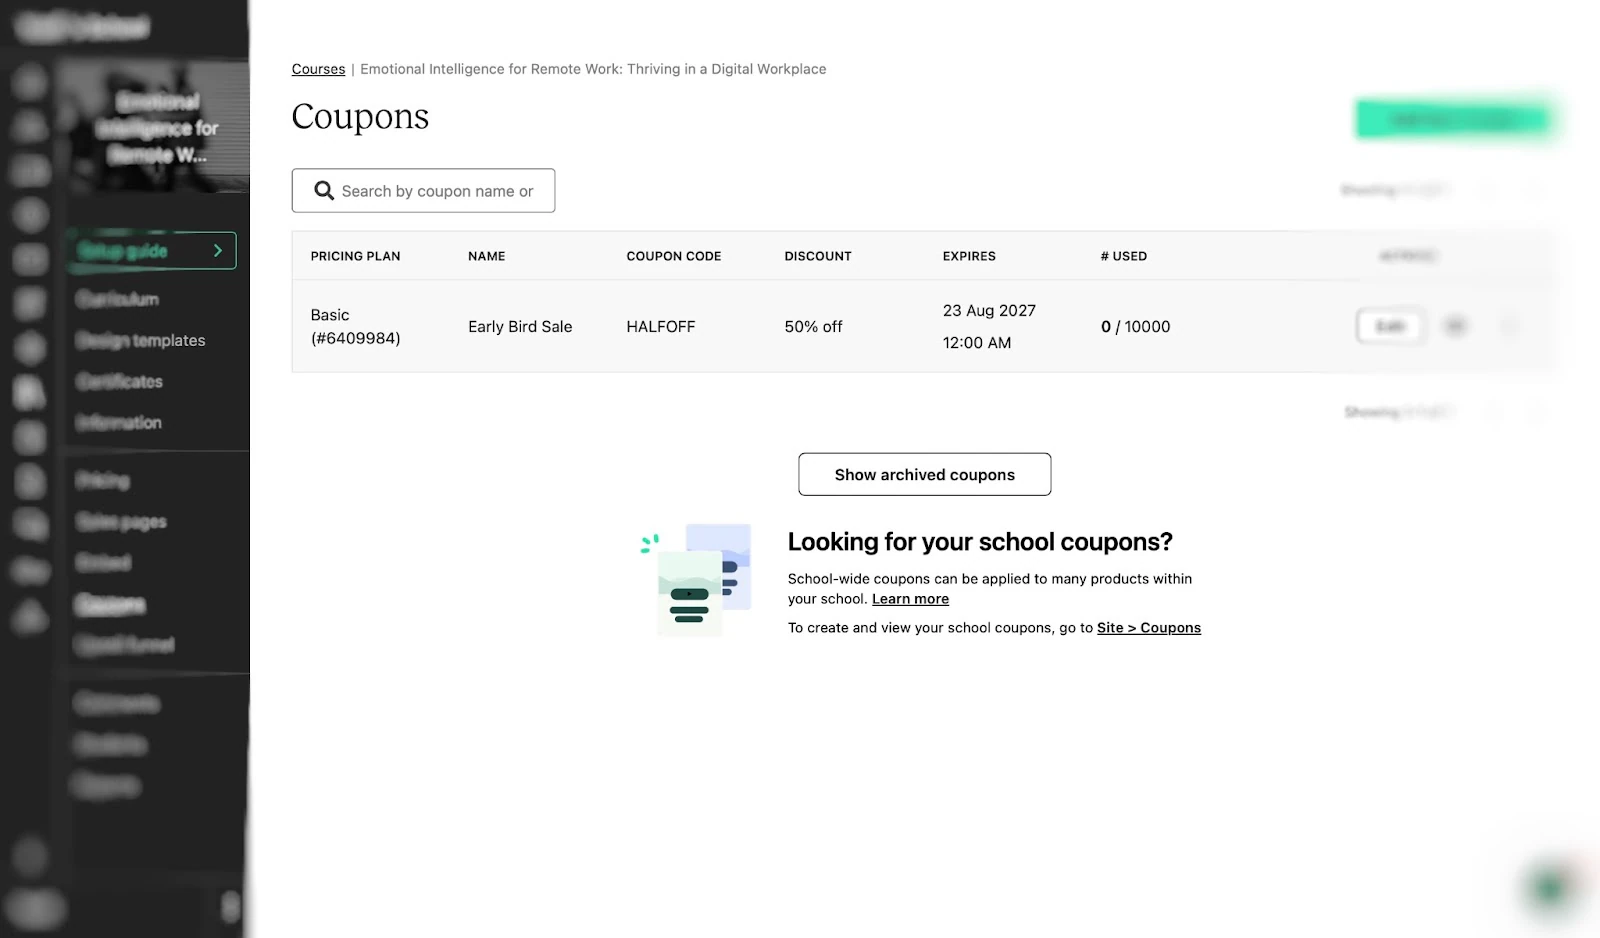This screenshot has height=938, width=1600.
Task: Click Edit on the Early Bird Sale row
Action: (1390, 326)
